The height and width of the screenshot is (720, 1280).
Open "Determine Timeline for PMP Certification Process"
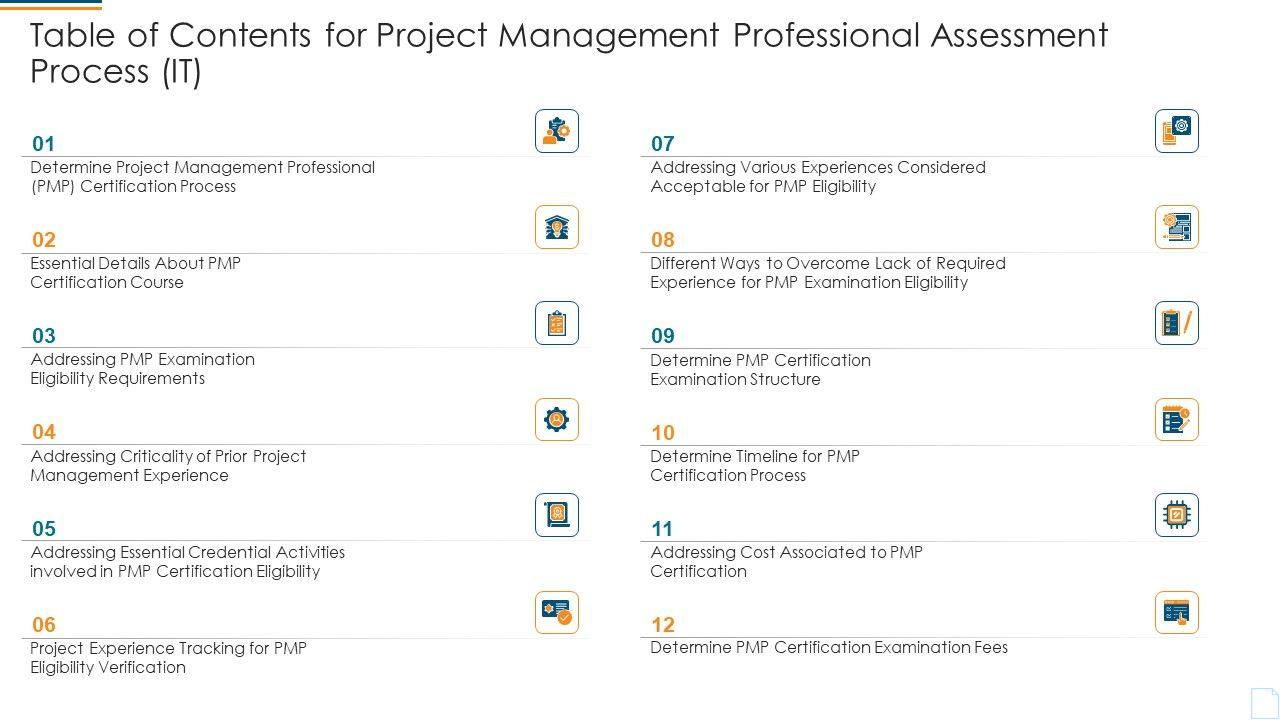[755, 466]
